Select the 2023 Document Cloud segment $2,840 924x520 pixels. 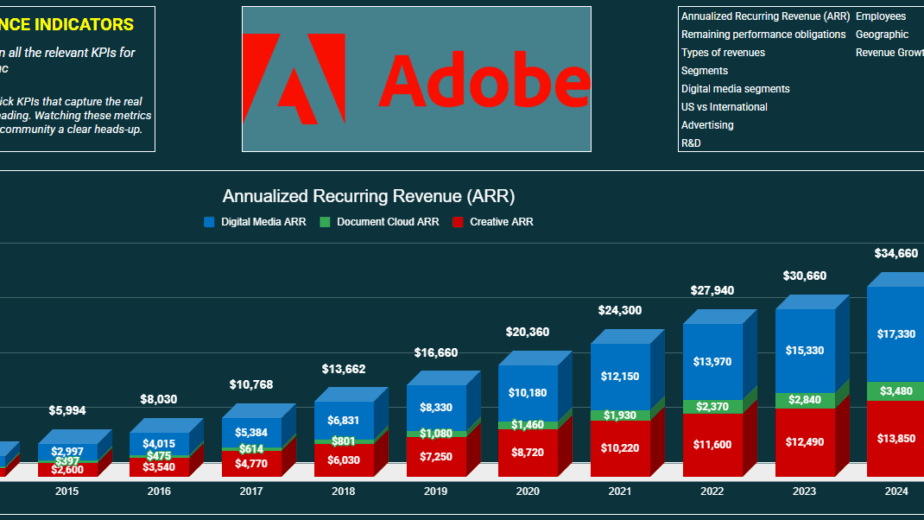point(805,400)
